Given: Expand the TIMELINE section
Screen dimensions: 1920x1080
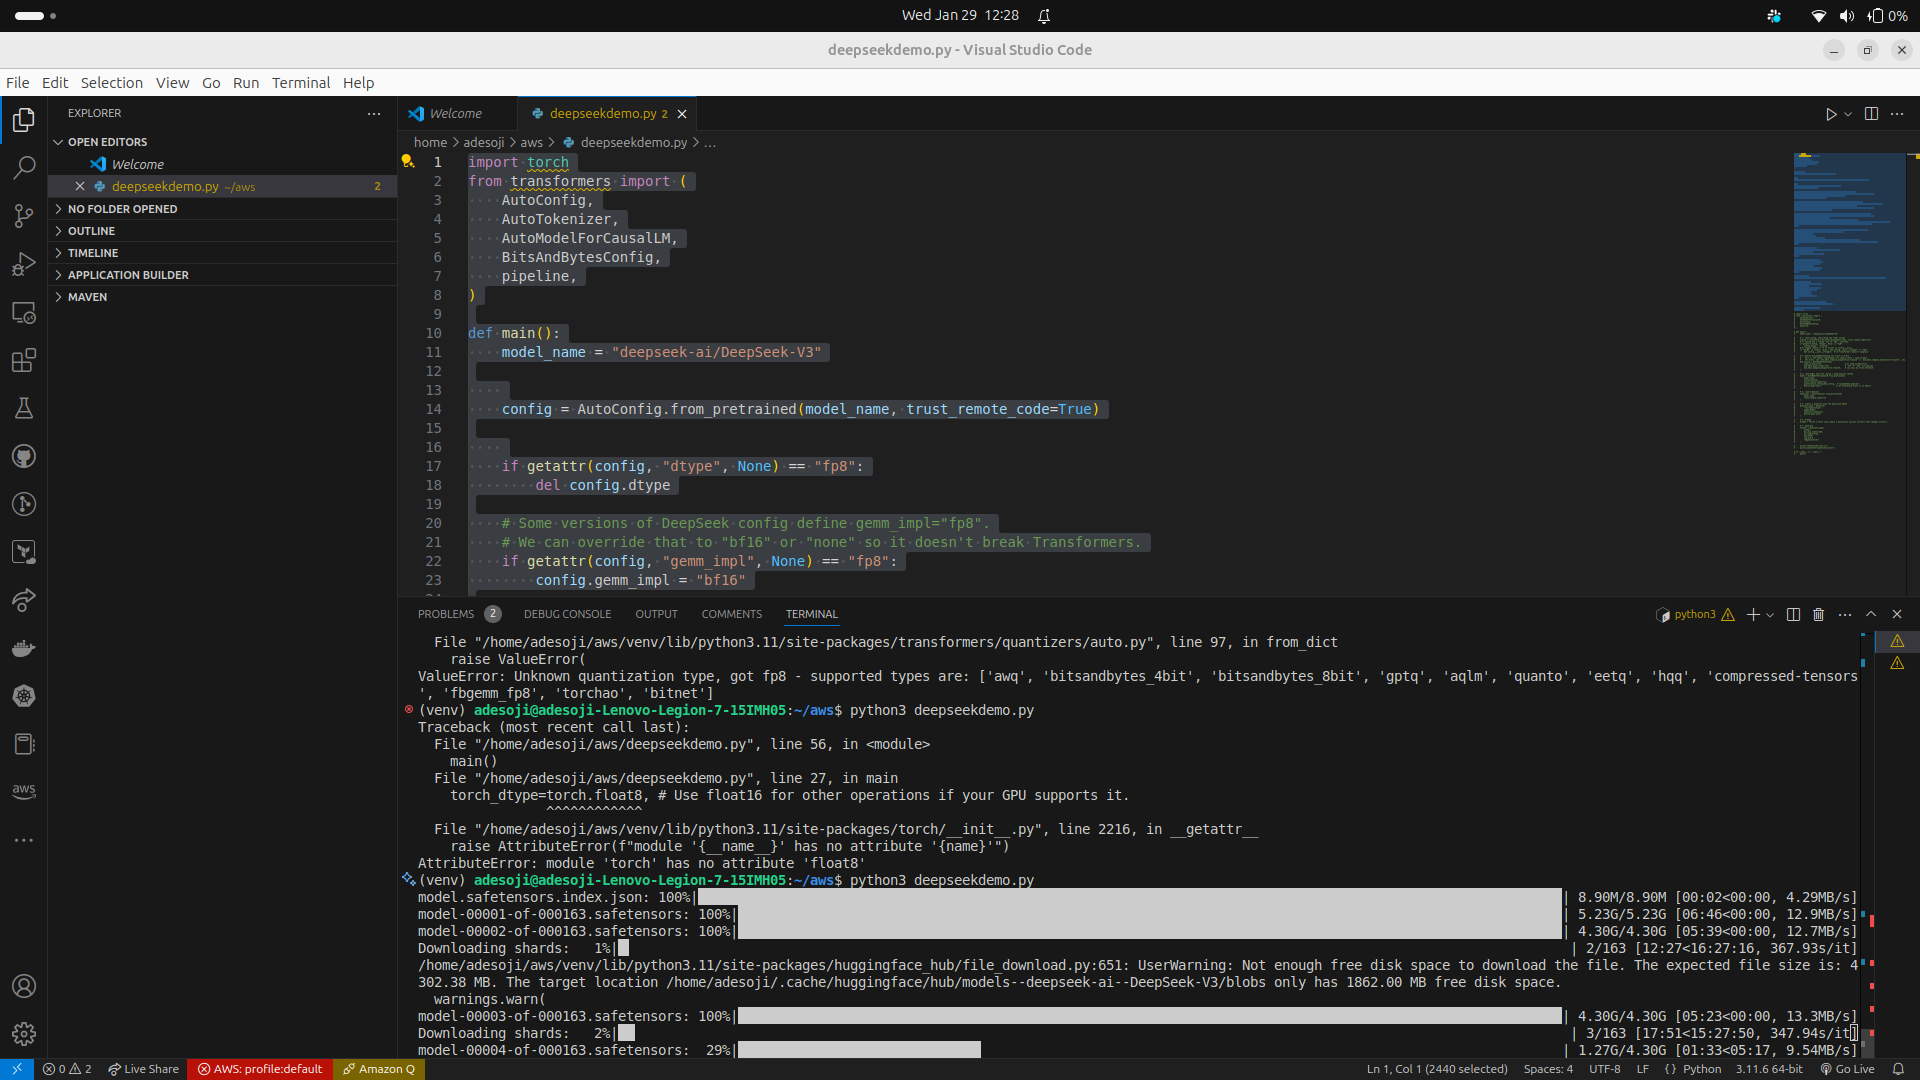Looking at the screenshot, I should [94, 253].
